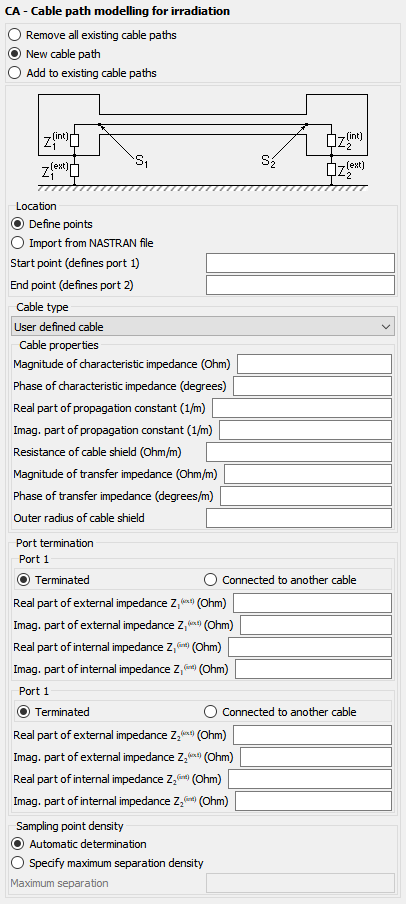Select Automatic determination sampling option

79,844
